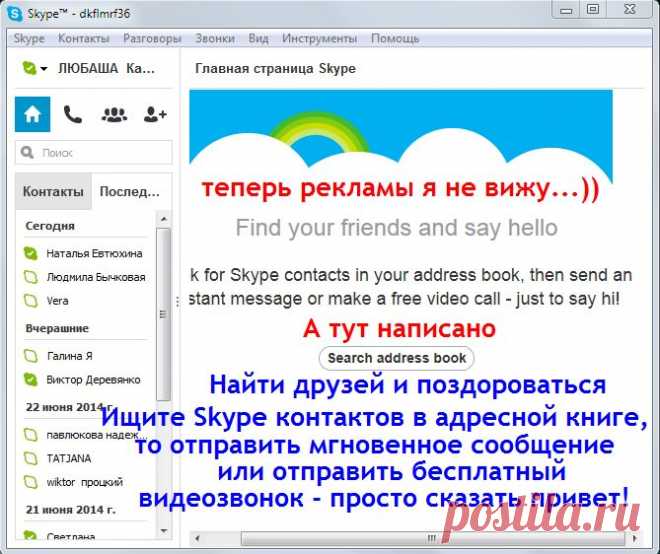
Task: Click contact list scroll up arrow
Action: click(x=164, y=219)
